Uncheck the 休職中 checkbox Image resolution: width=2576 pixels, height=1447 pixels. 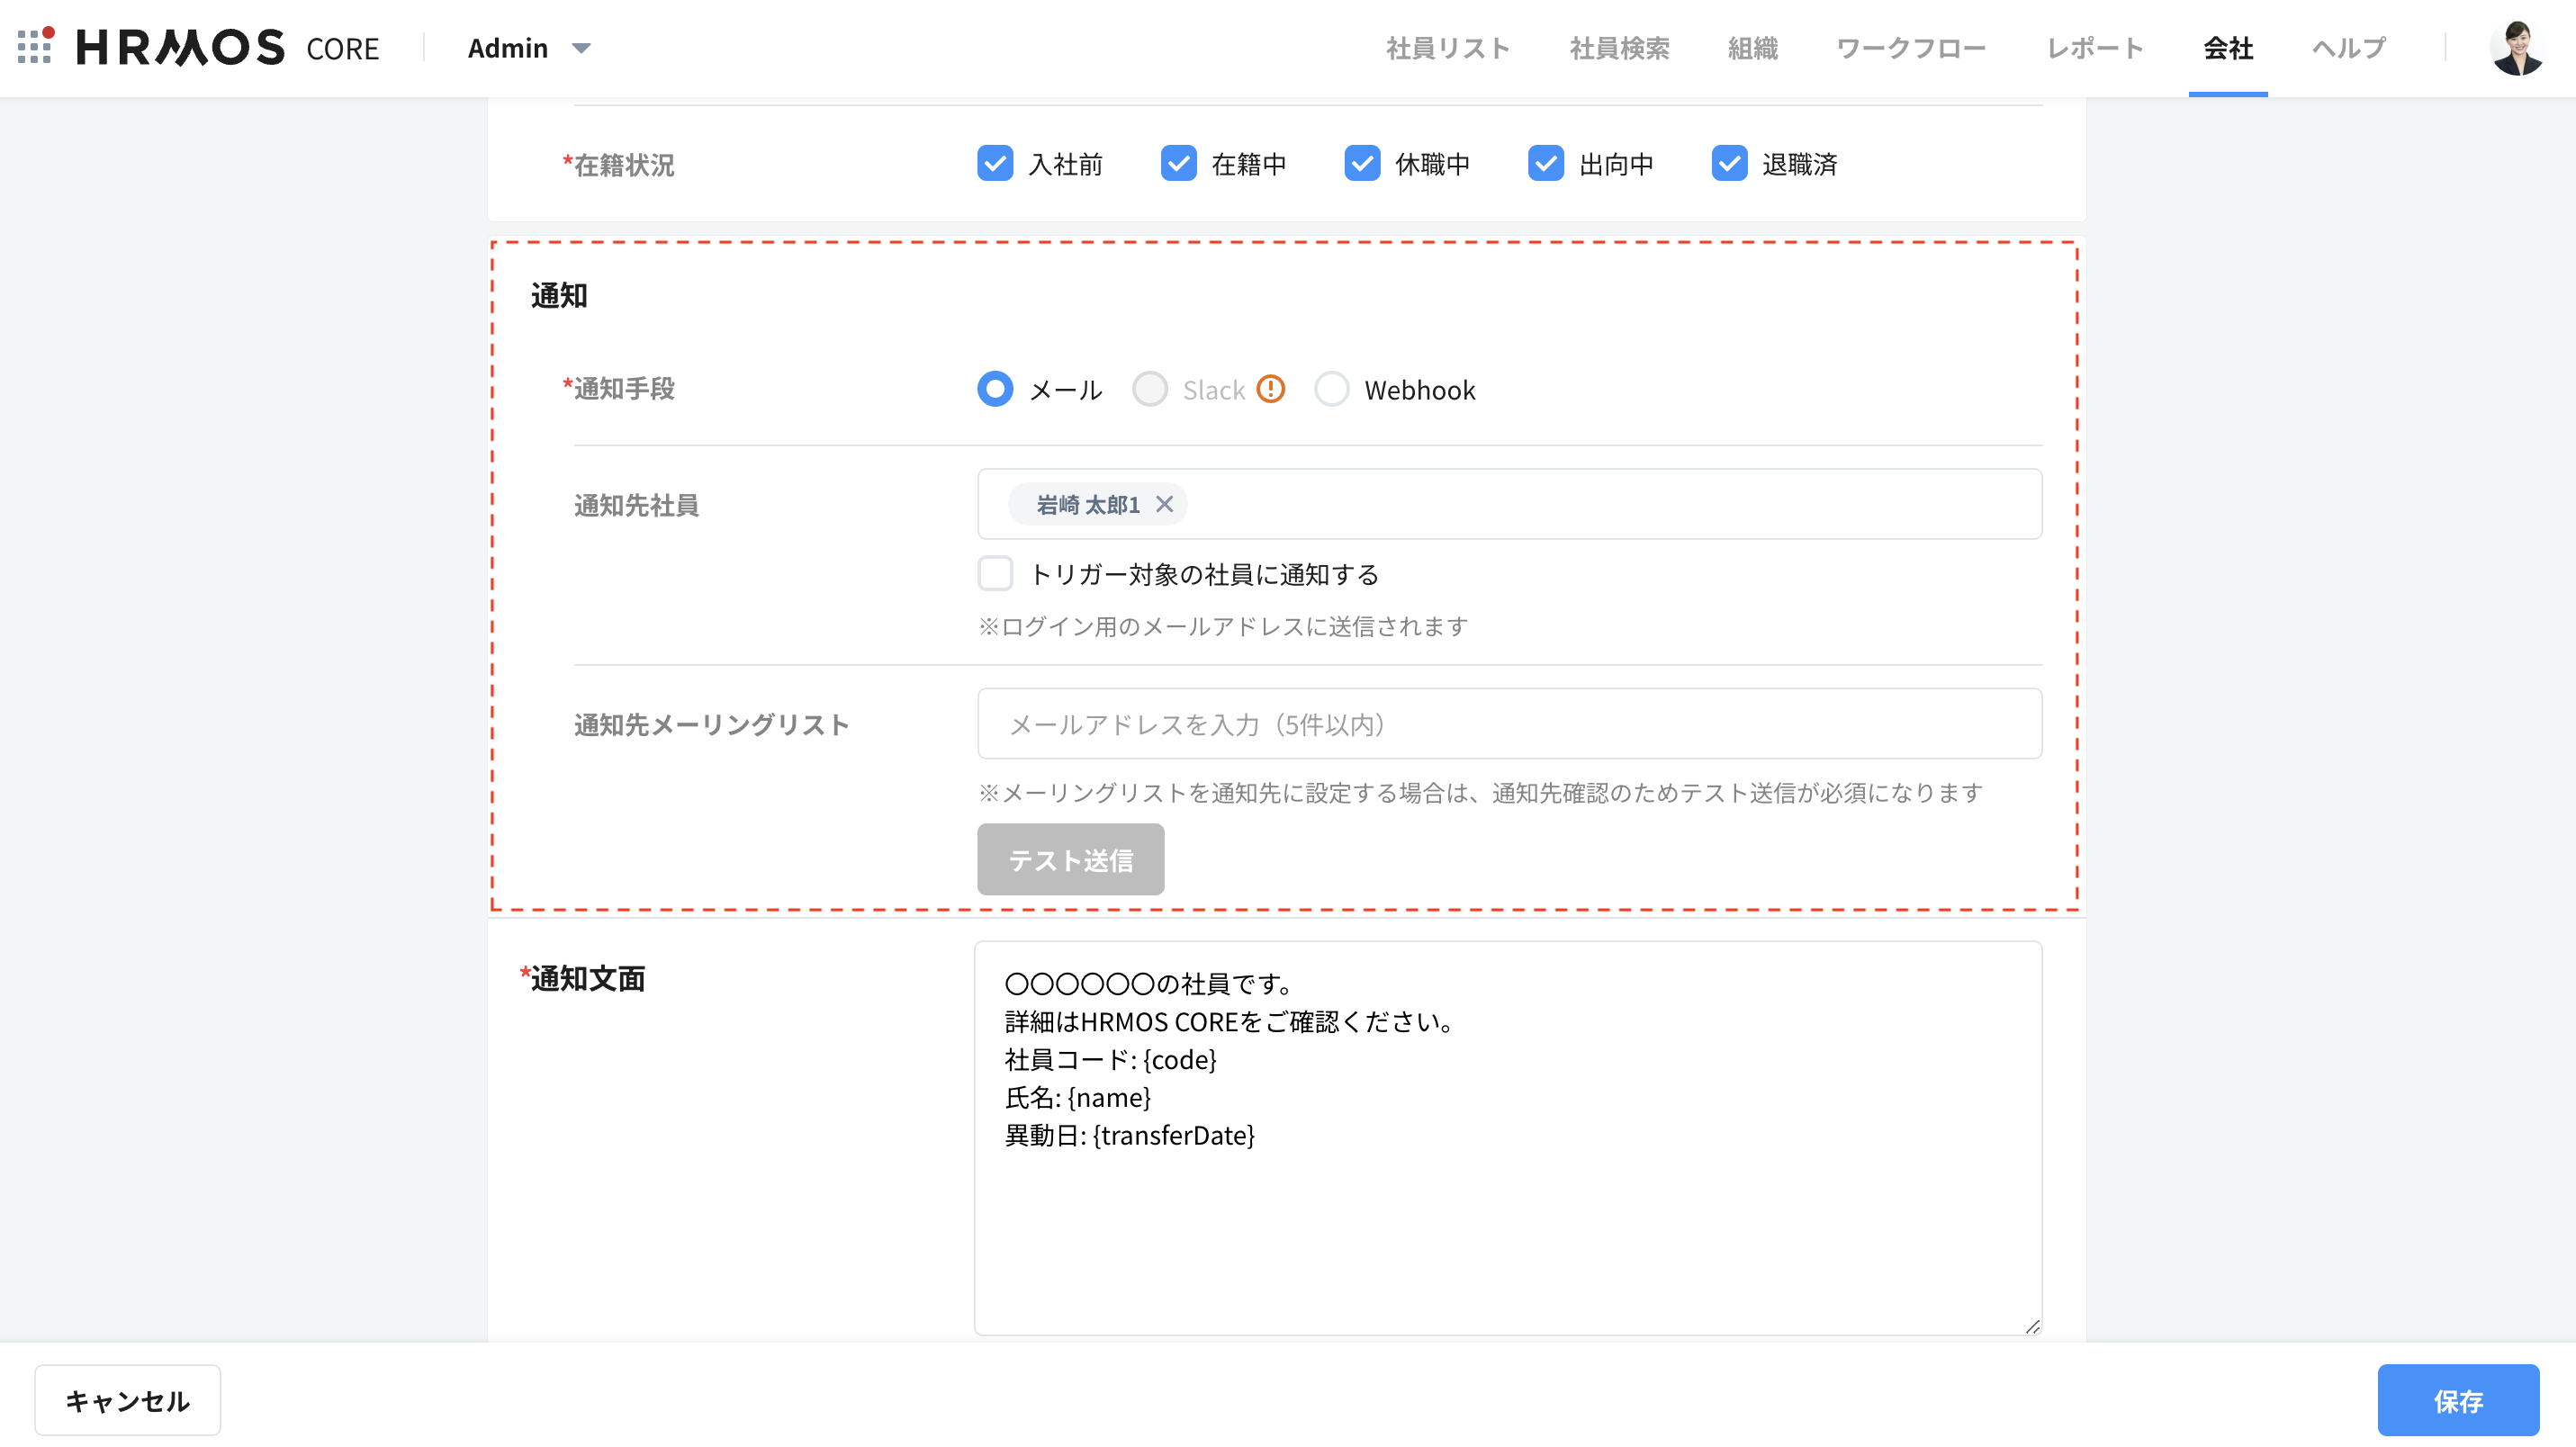tap(1362, 163)
